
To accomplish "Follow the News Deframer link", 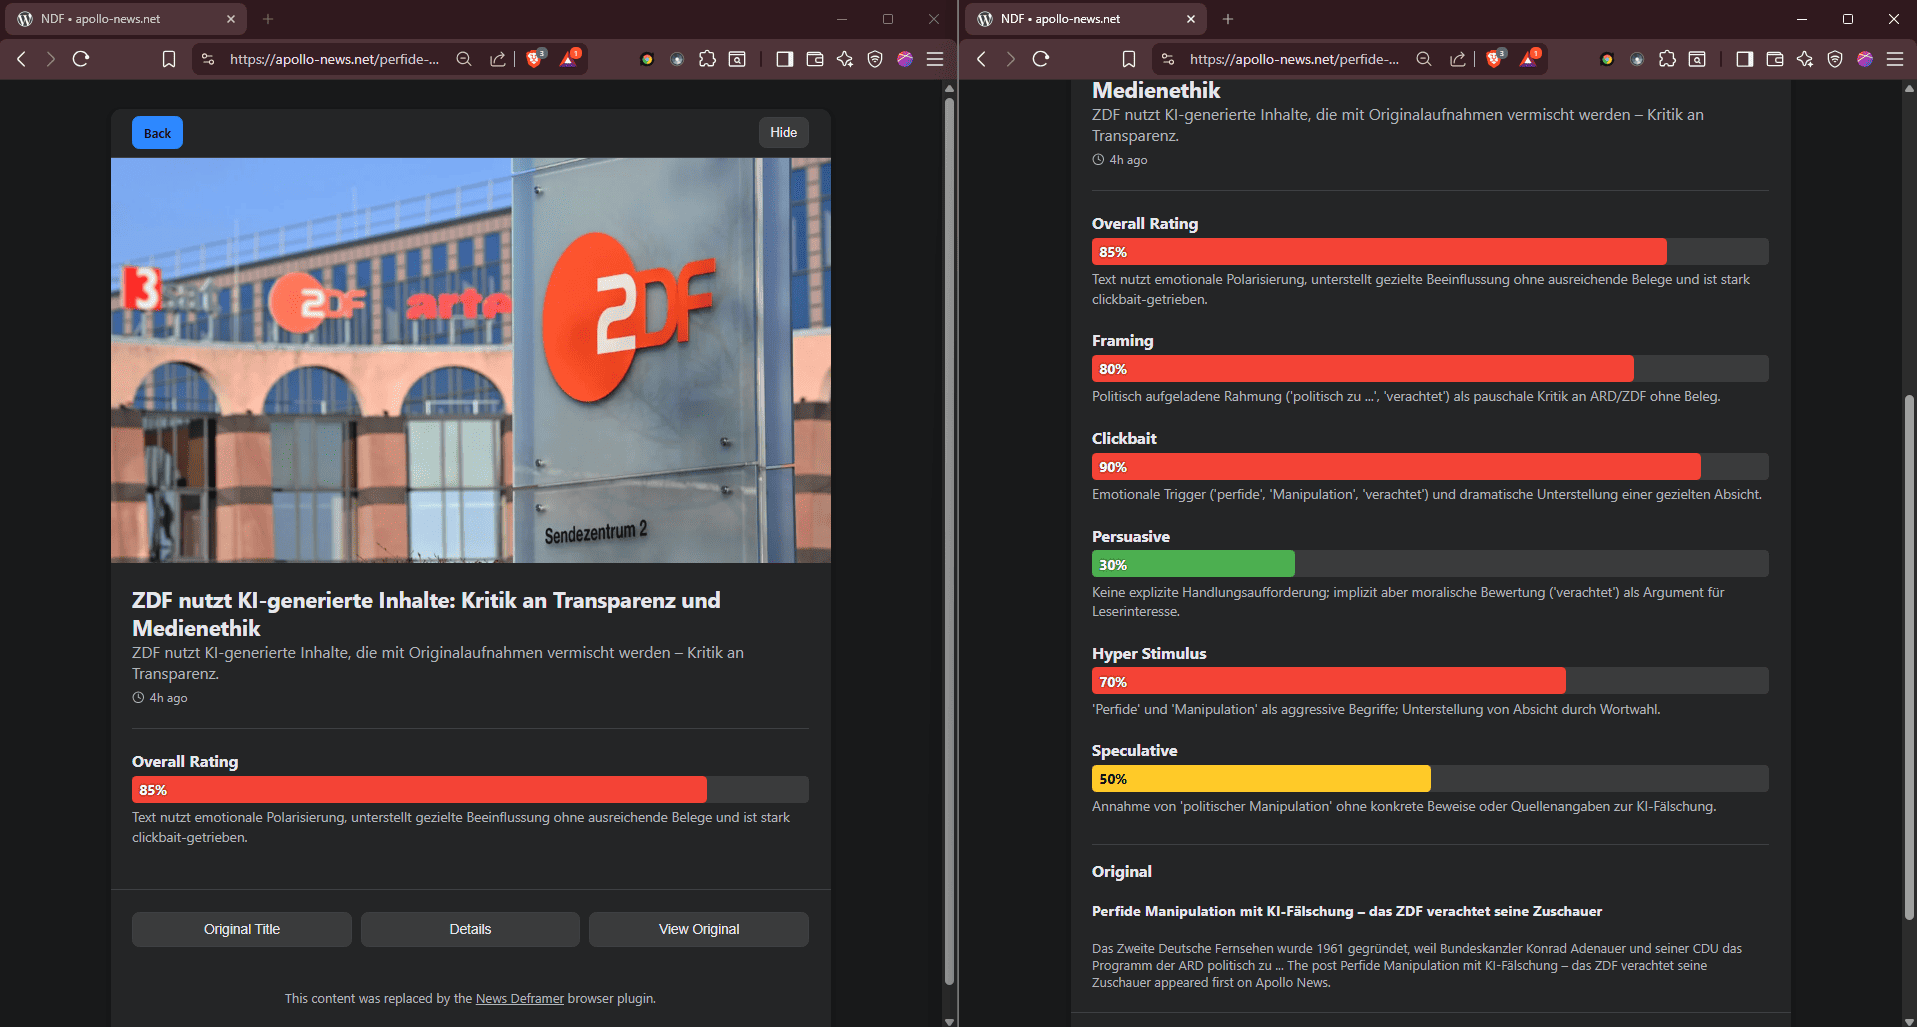I will click(x=519, y=998).
